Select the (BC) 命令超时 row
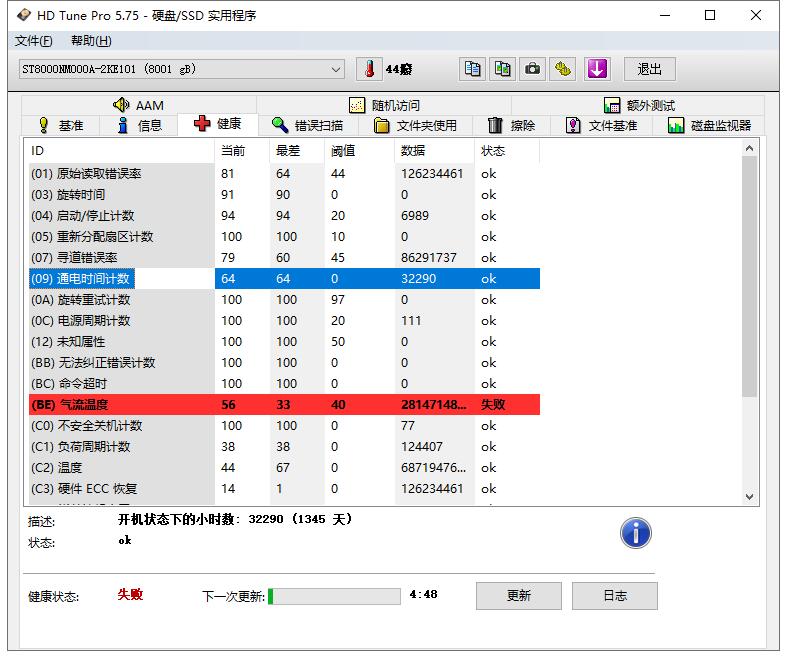Image resolution: width=787 pixels, height=658 pixels. click(284, 384)
